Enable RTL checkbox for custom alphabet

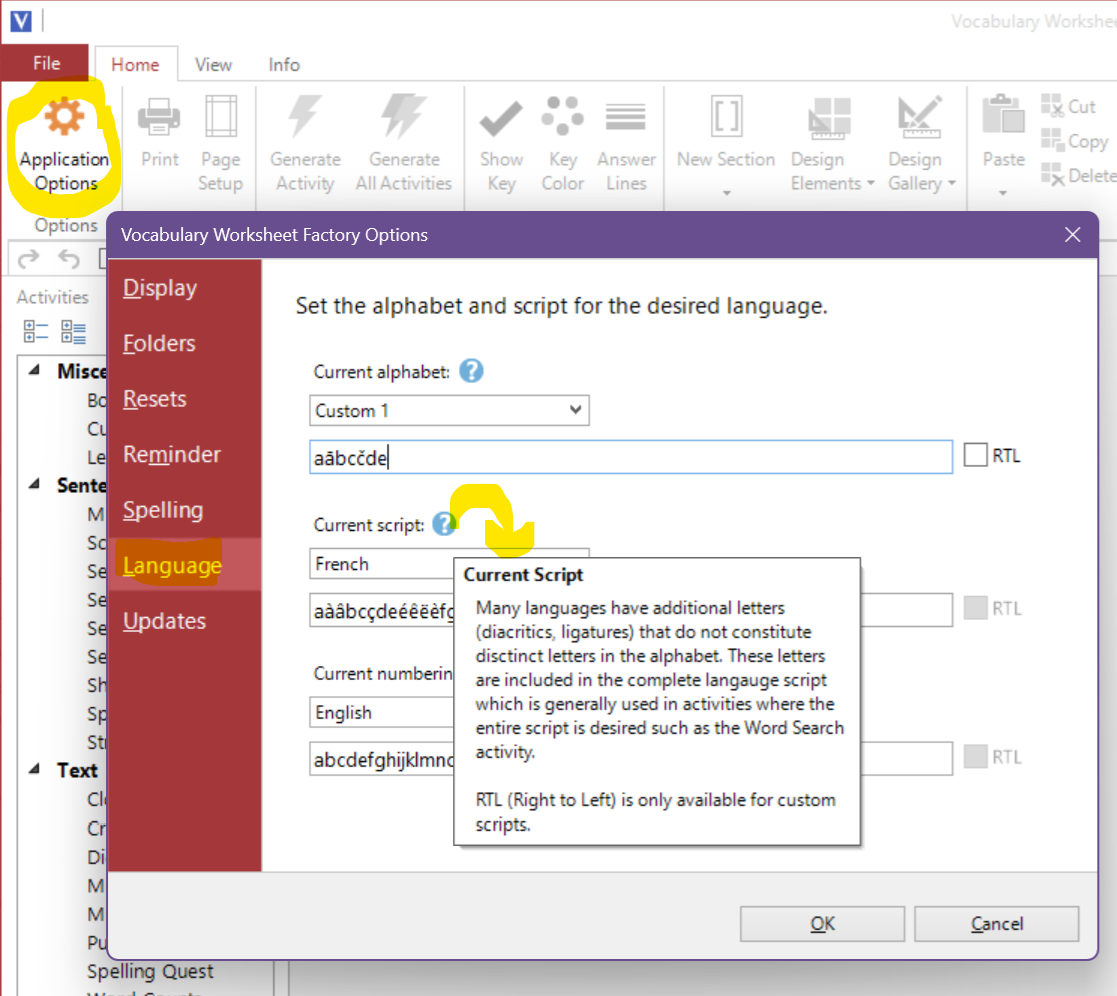click(x=975, y=455)
